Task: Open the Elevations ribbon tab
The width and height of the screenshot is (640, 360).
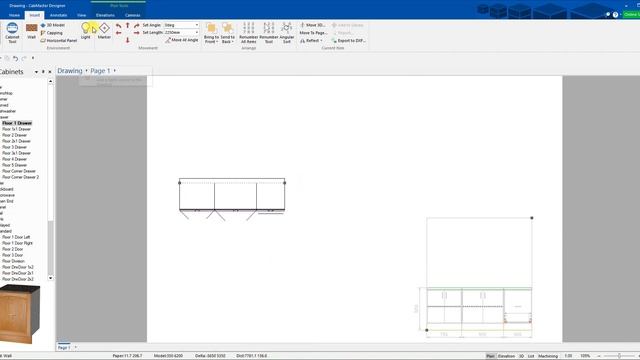Action: tap(105, 15)
